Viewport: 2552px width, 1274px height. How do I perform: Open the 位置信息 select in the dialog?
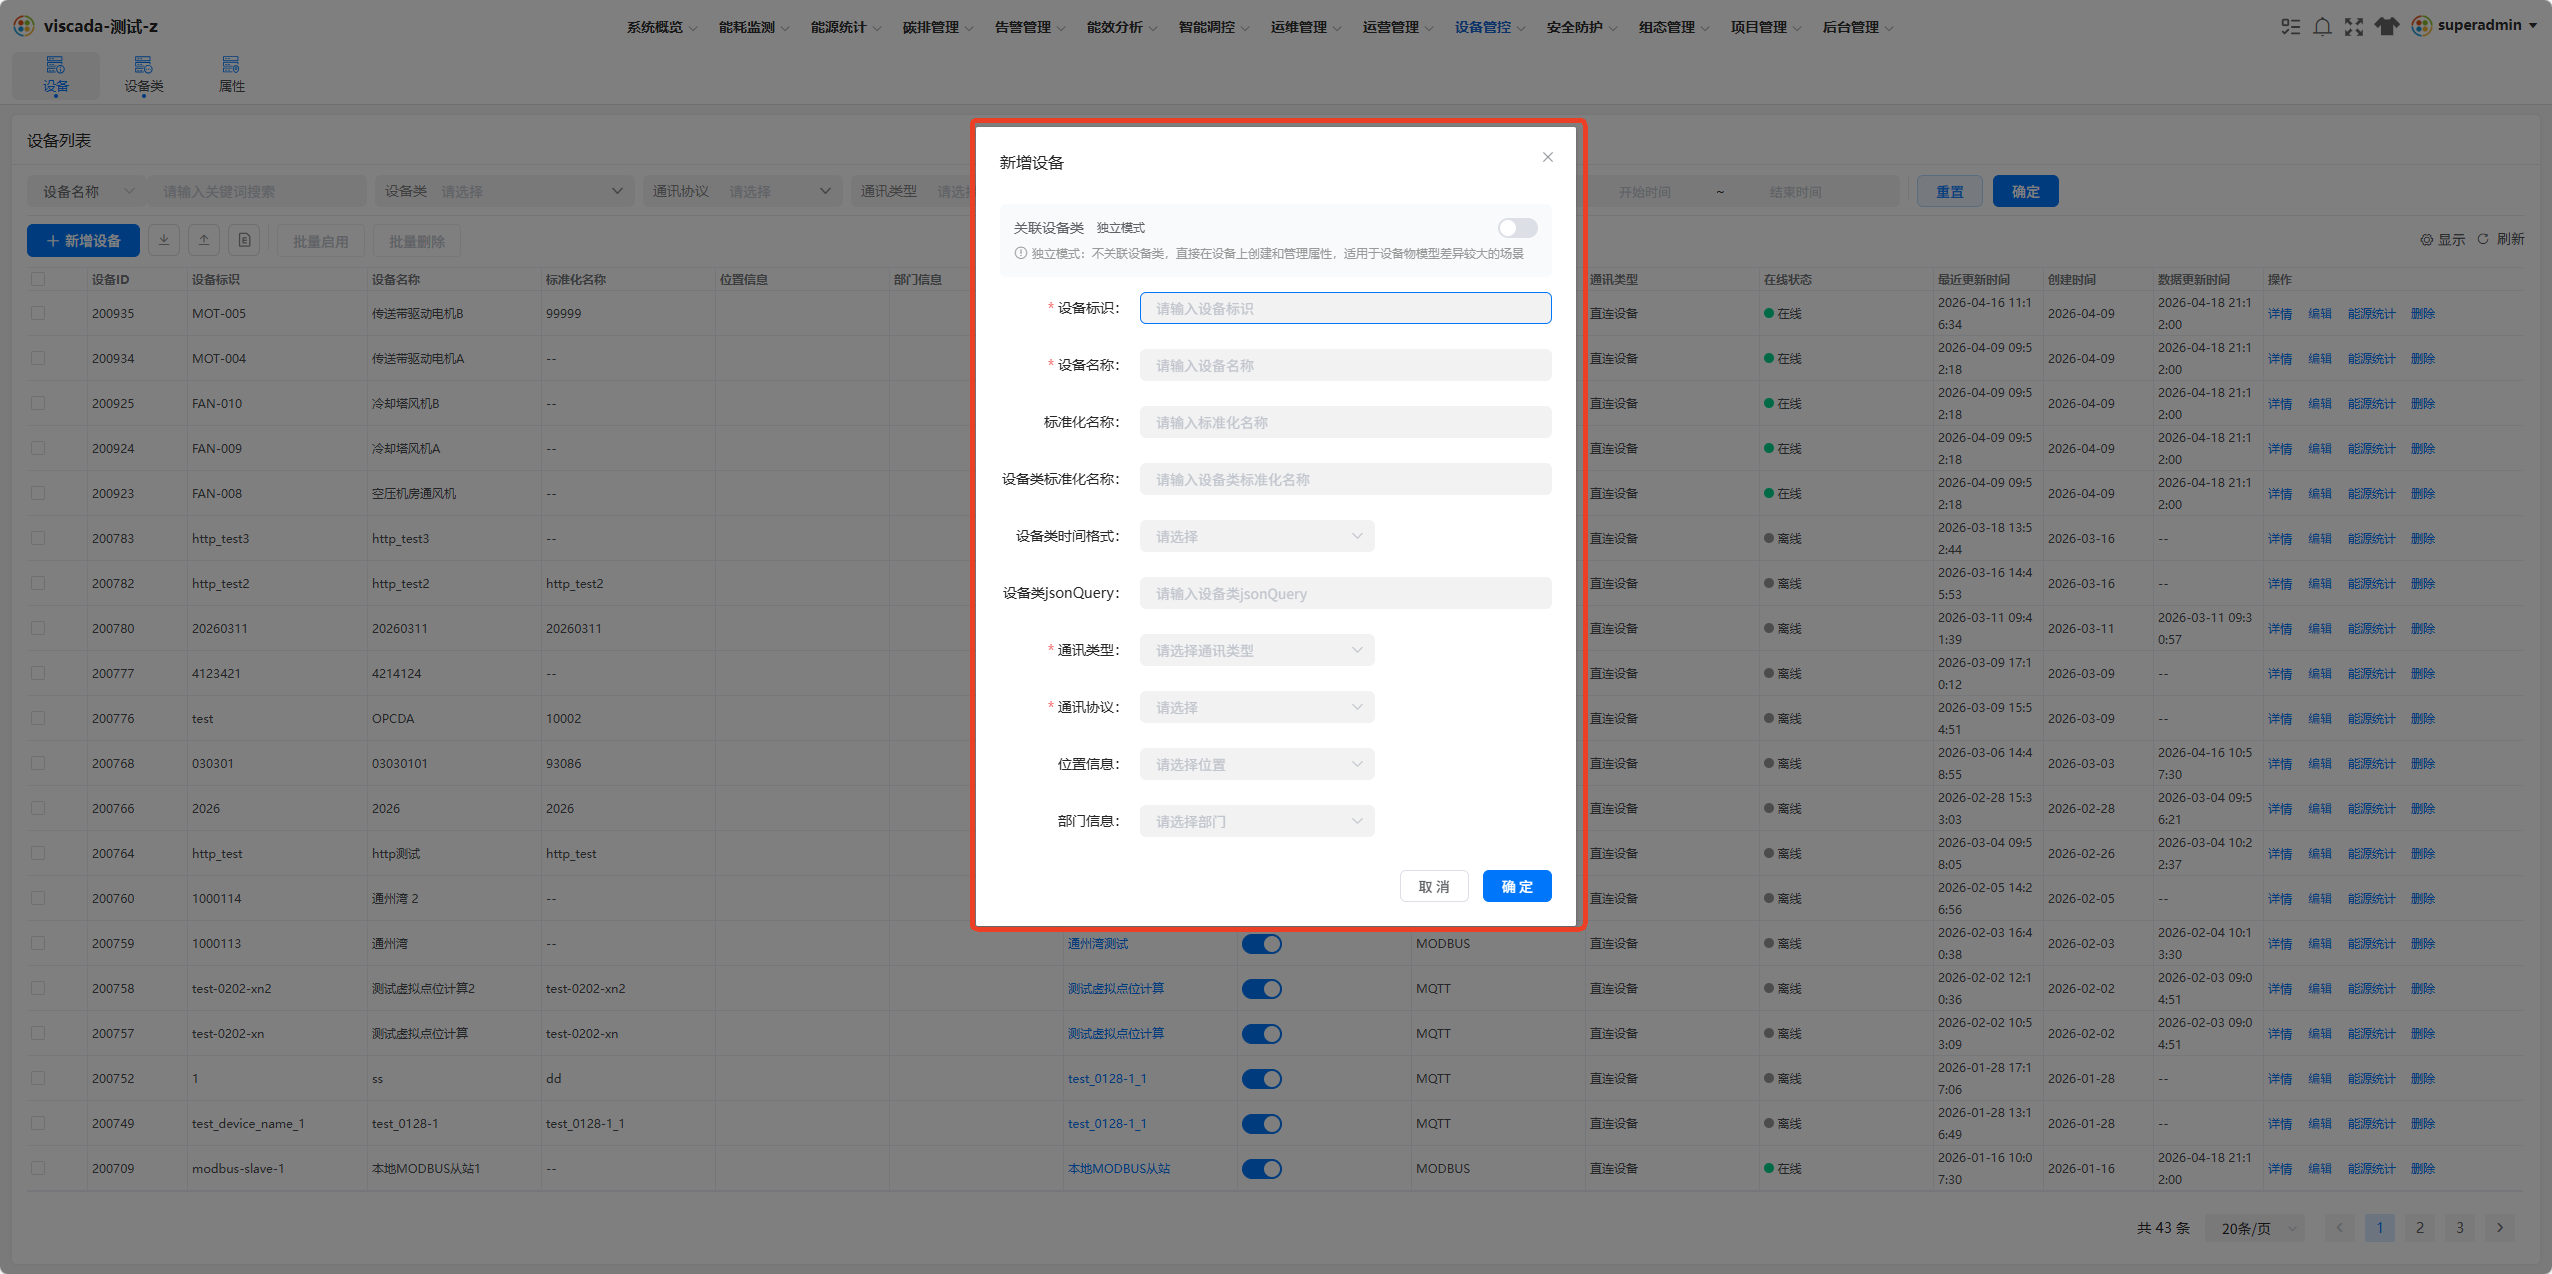pyautogui.click(x=1257, y=764)
